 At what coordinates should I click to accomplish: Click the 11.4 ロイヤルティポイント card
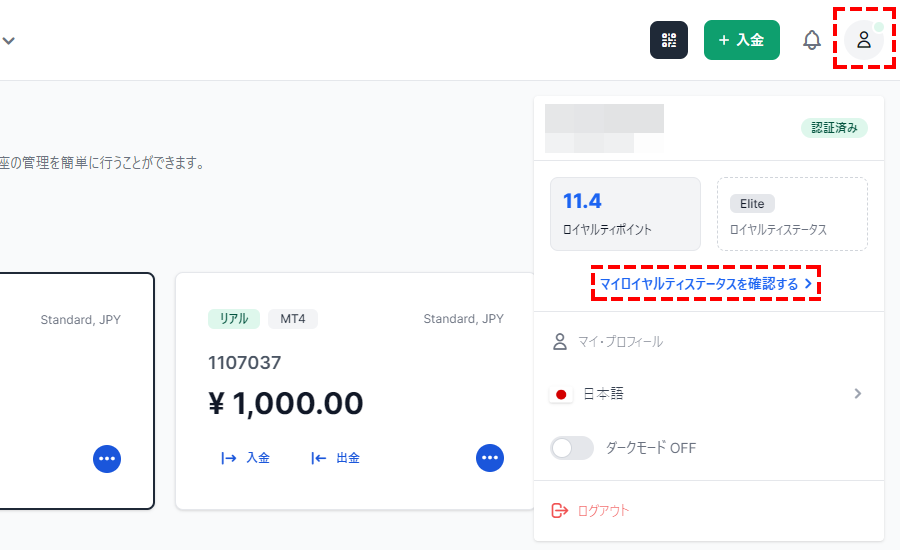(x=625, y=214)
